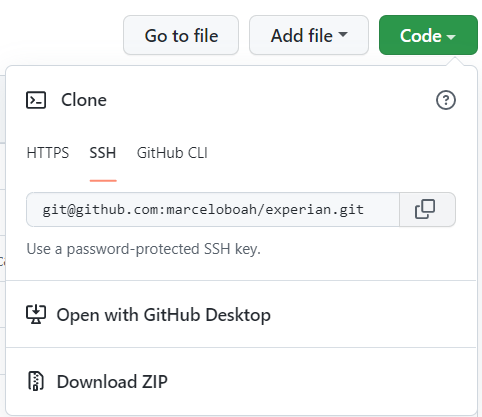Click the word Desktop in the Open with option
Screen dimensions: 482x417
[x=238, y=315]
